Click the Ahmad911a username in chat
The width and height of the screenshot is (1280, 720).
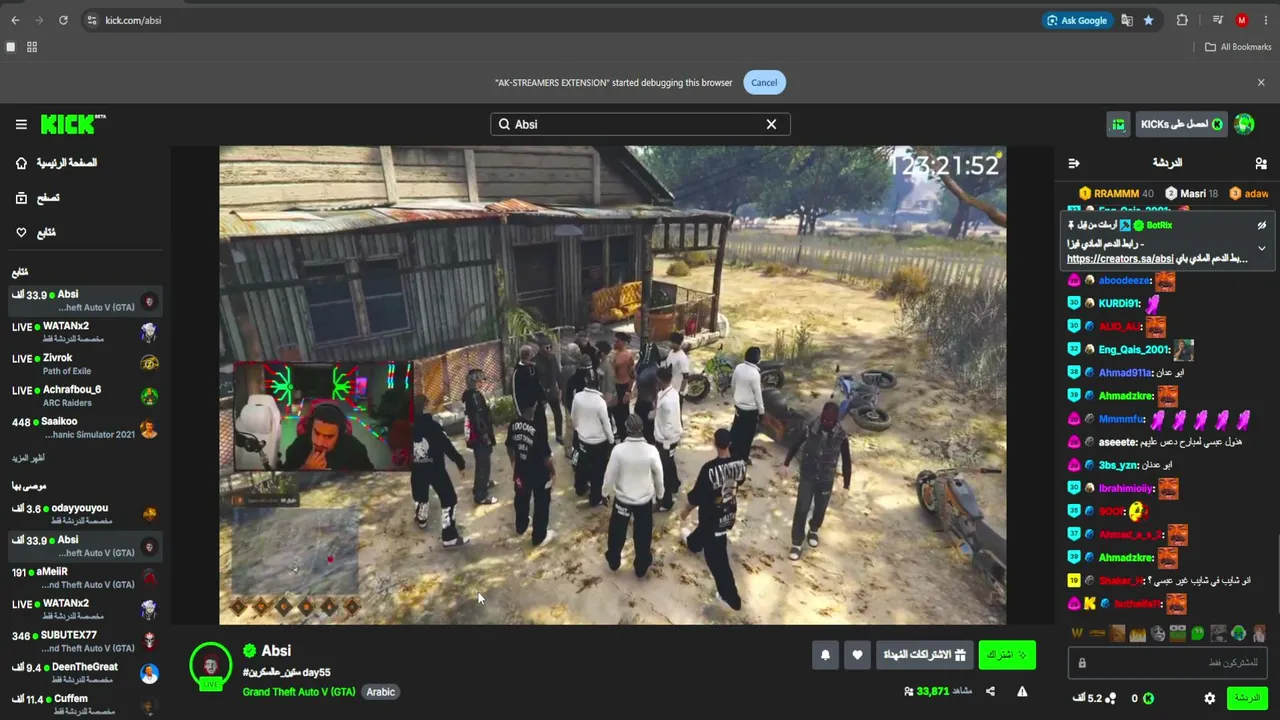[1126, 373]
